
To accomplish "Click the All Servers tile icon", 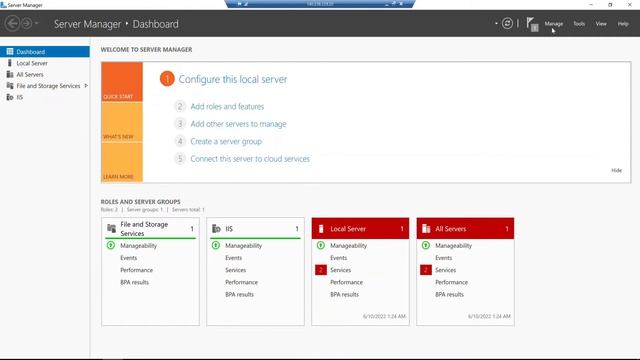I will (x=426, y=229).
